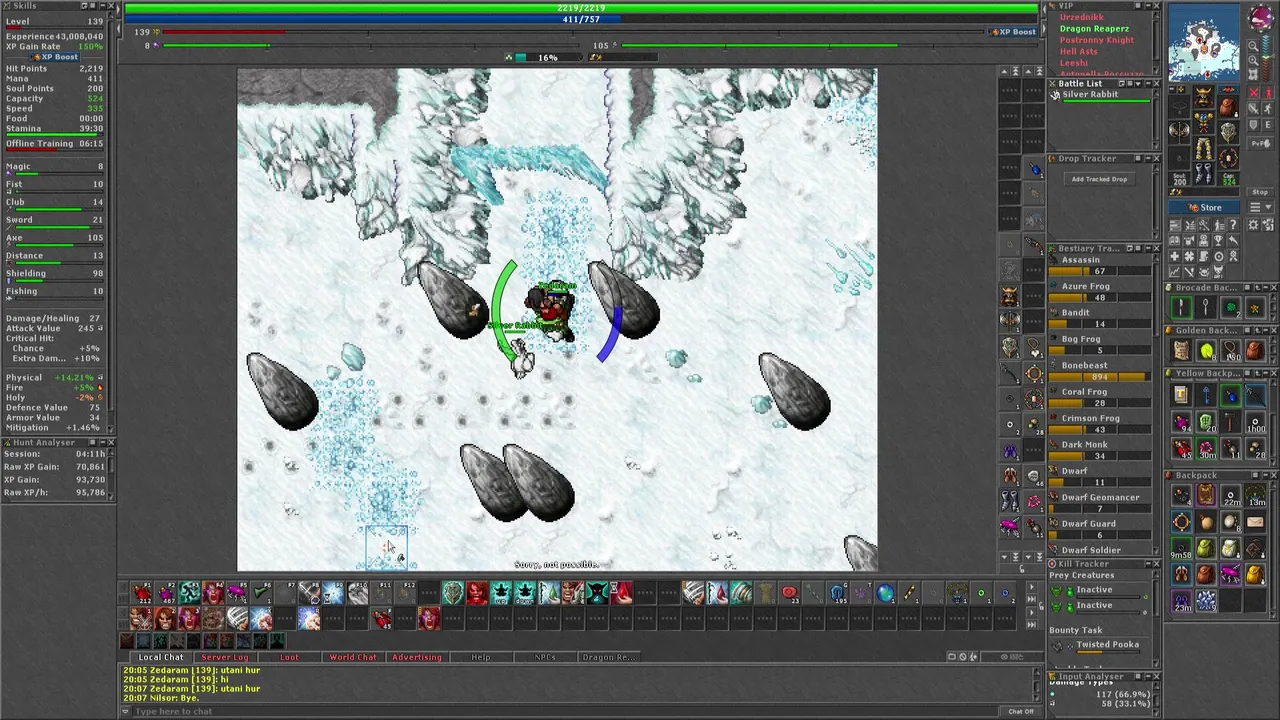Click the helmet equipment slot
The width and height of the screenshot is (1280, 720).
click(x=1203, y=96)
